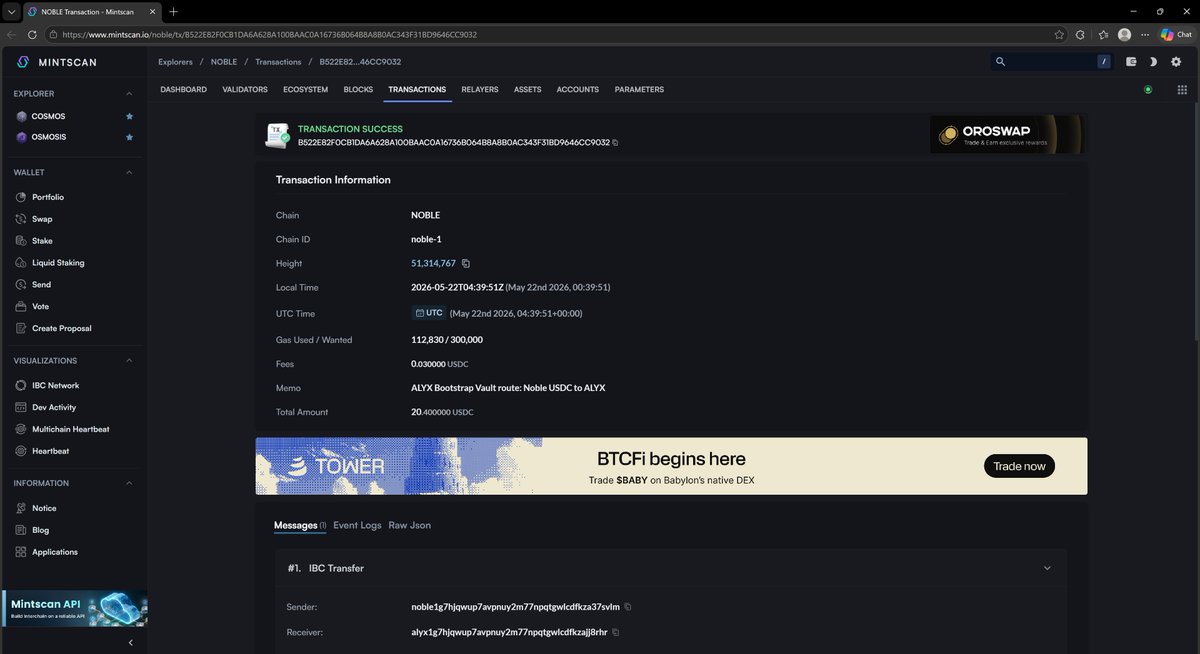
Task: Open the VALIDATORS tab
Action: point(245,90)
